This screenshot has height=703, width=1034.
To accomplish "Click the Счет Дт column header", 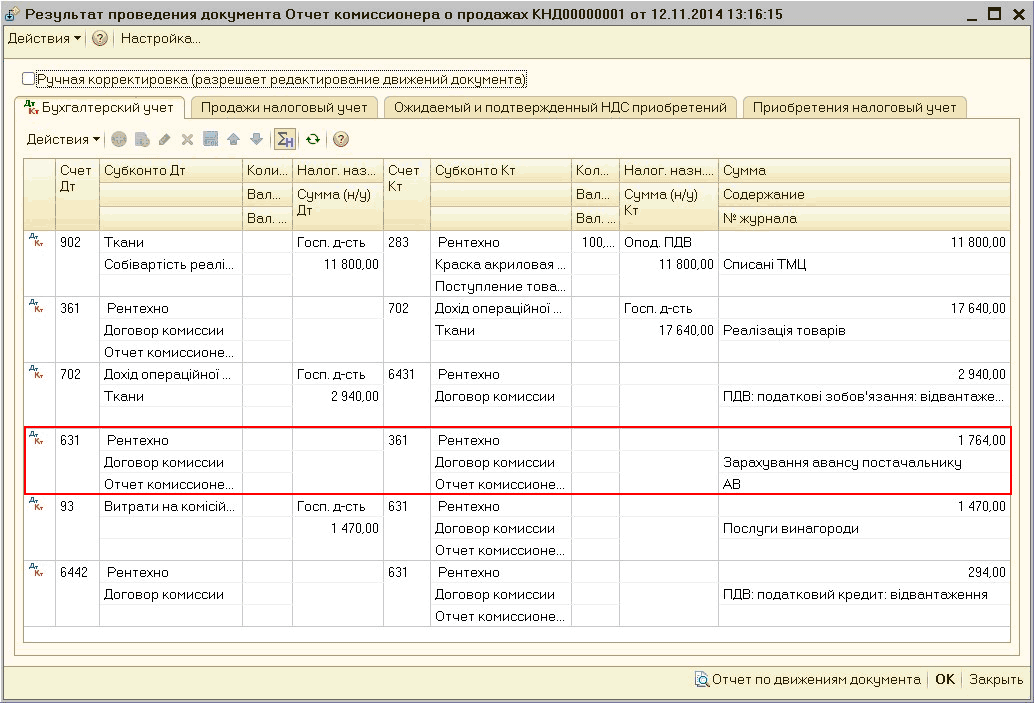I will click(x=76, y=194).
